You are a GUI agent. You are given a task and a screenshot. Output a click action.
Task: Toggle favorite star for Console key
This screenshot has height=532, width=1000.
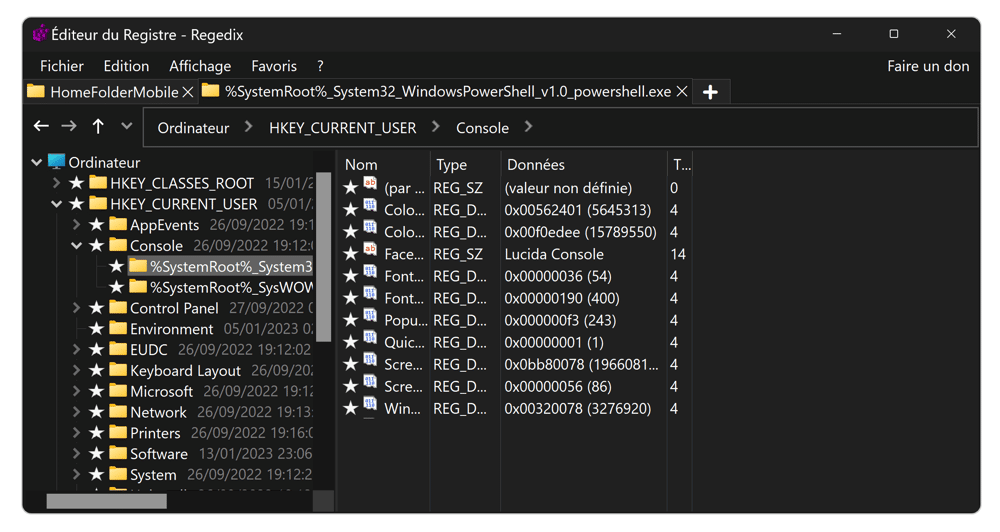point(96,246)
